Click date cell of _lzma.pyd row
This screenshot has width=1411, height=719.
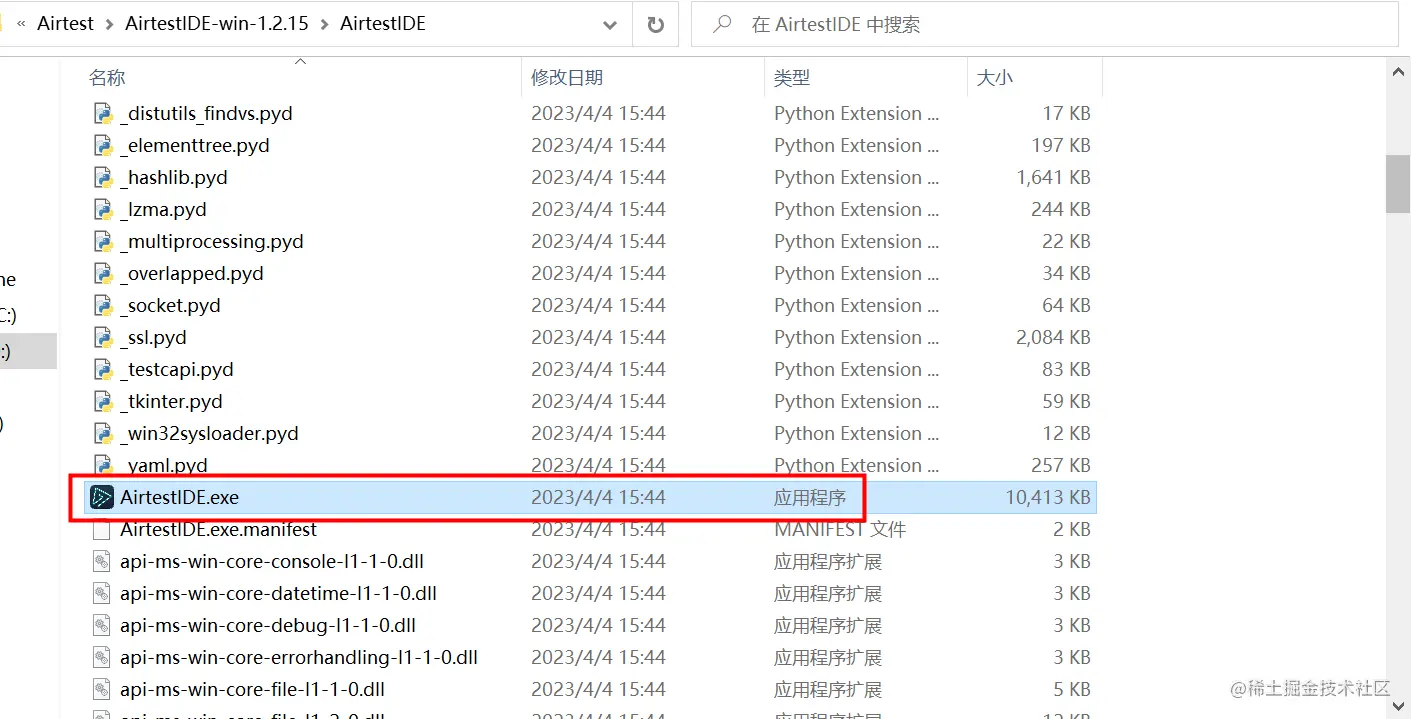point(598,209)
